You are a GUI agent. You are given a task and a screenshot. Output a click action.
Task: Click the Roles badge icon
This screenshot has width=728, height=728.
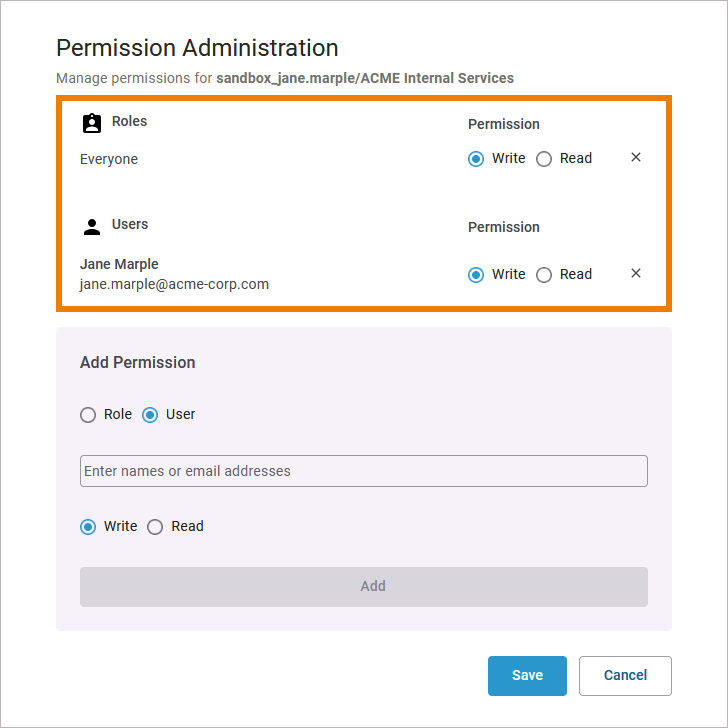(x=92, y=123)
